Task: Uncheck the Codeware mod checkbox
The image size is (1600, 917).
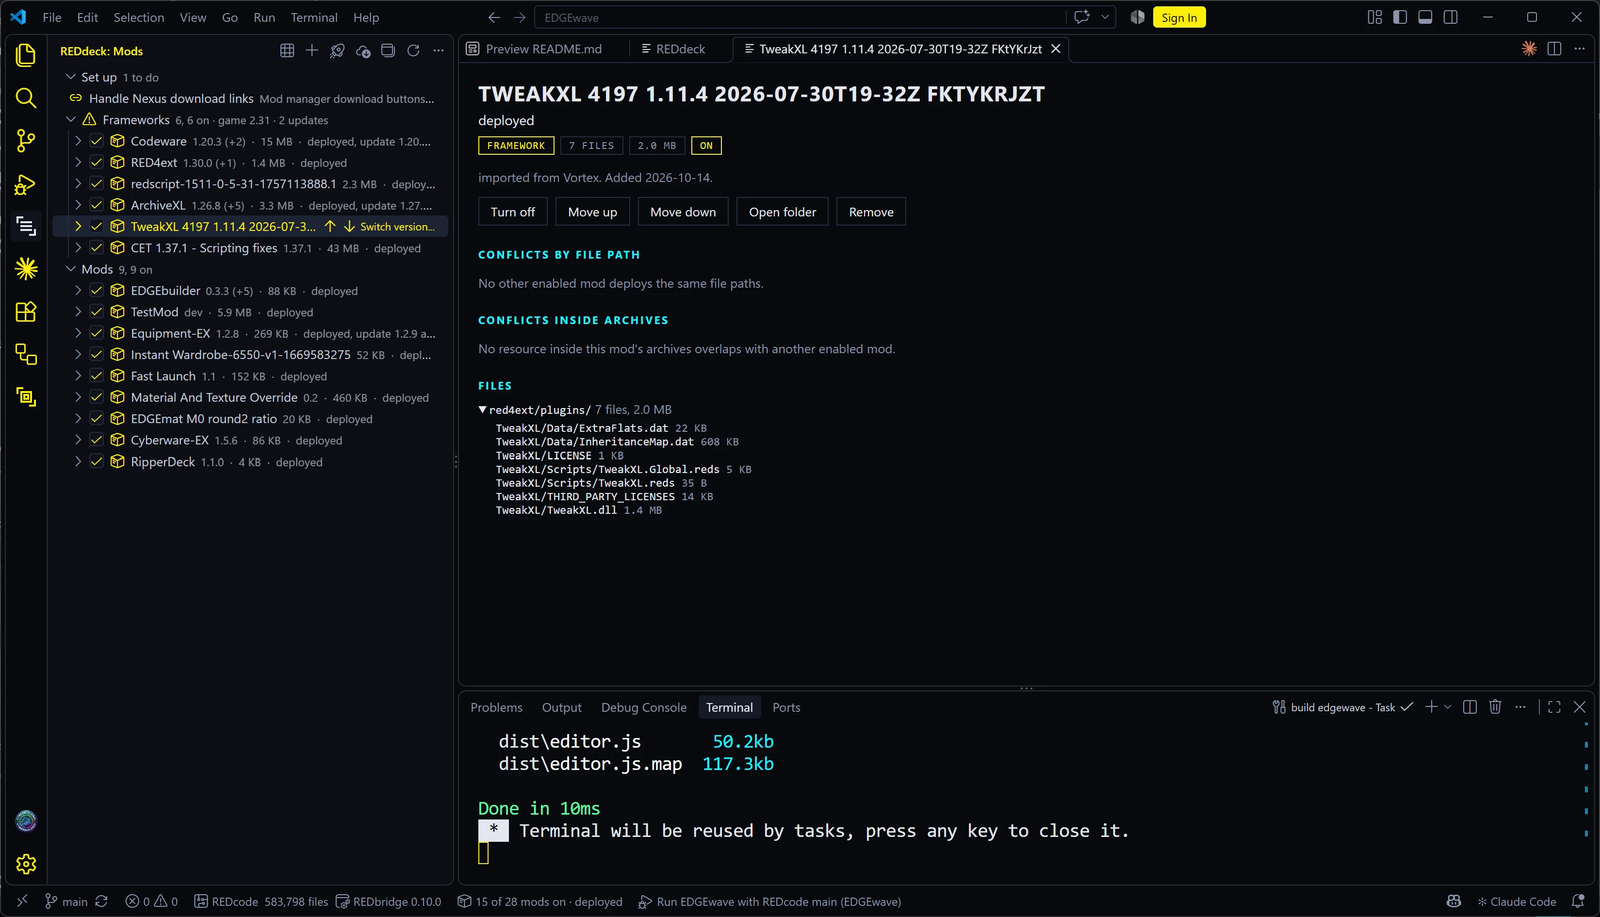Action: click(x=97, y=141)
